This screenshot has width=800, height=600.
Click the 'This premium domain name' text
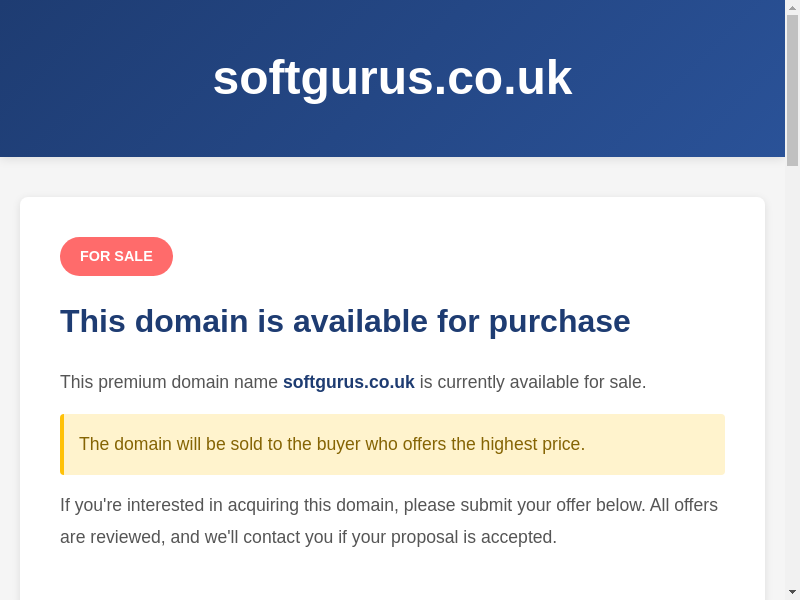point(168,382)
